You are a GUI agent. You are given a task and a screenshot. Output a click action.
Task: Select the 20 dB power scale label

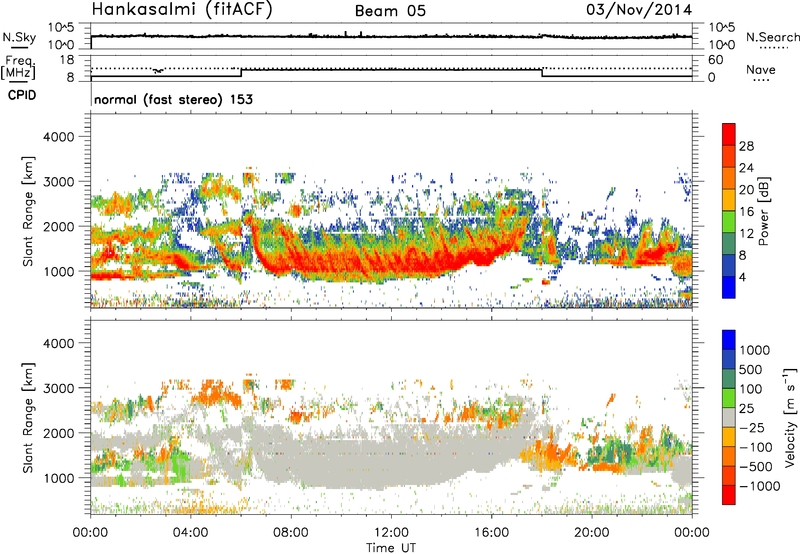(x=746, y=190)
